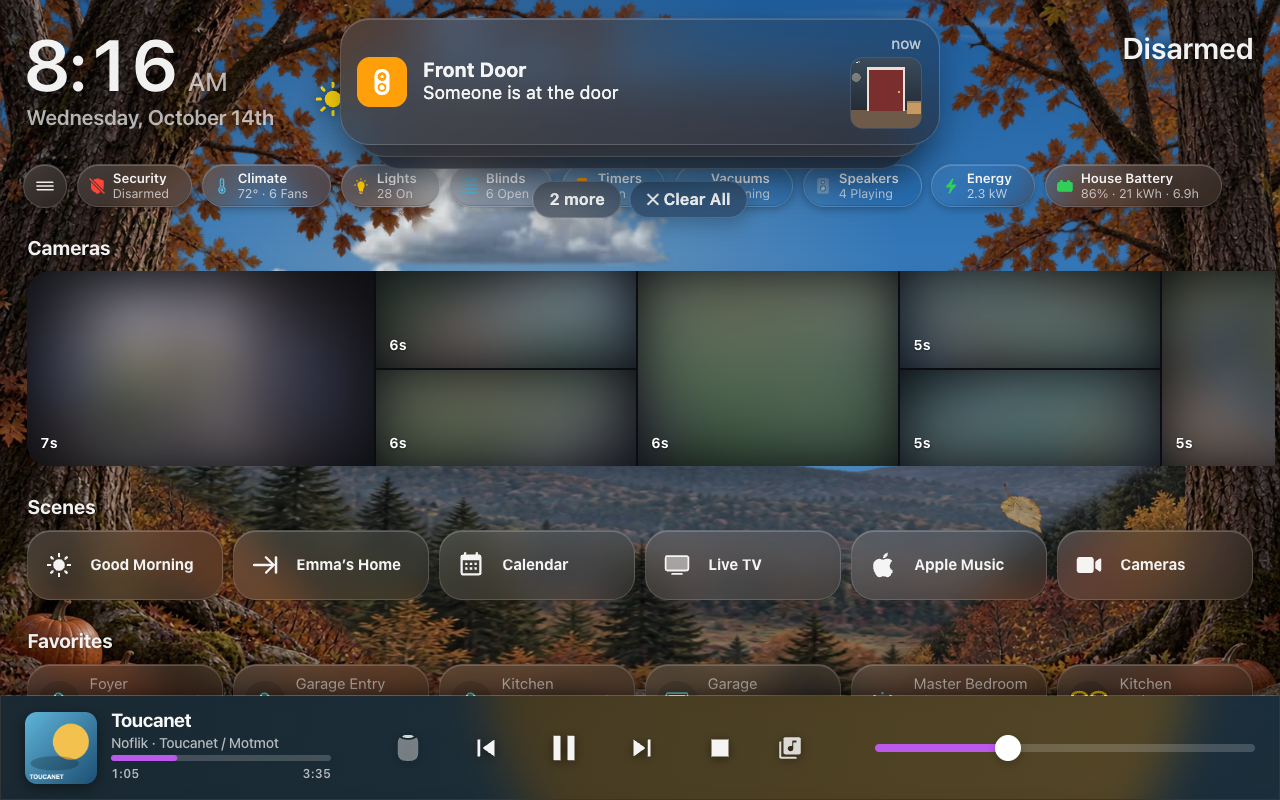Click the thermometer climate icon
Image resolution: width=1280 pixels, height=800 pixels.
(222, 186)
